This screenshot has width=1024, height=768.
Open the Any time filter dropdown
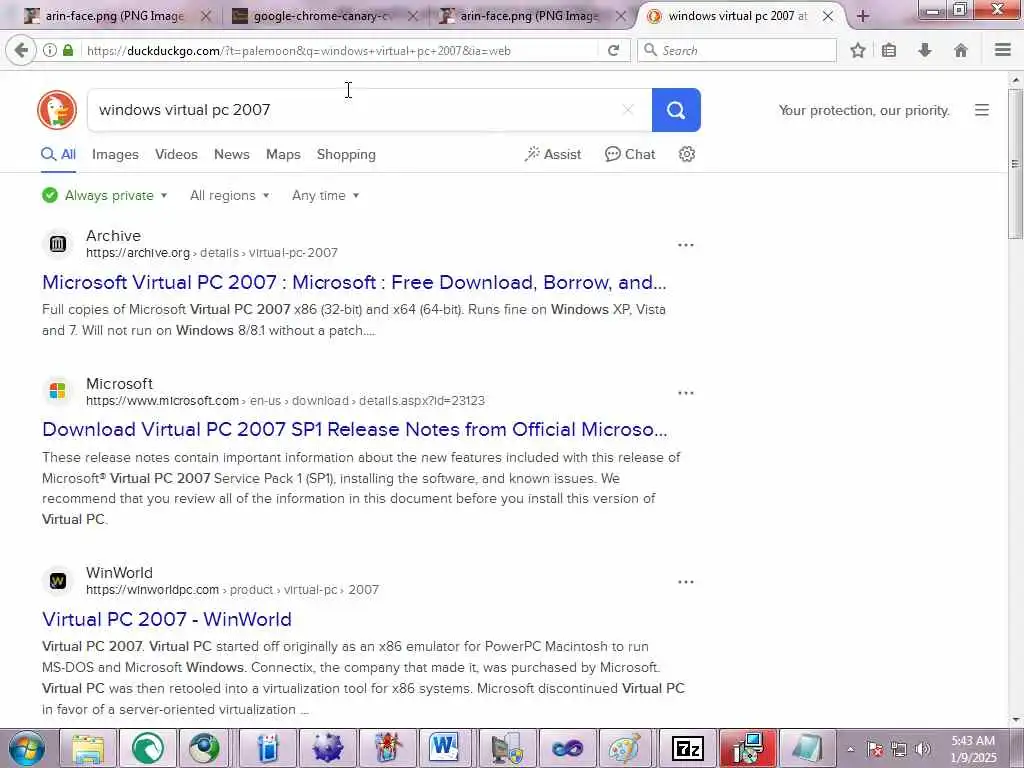(x=325, y=195)
